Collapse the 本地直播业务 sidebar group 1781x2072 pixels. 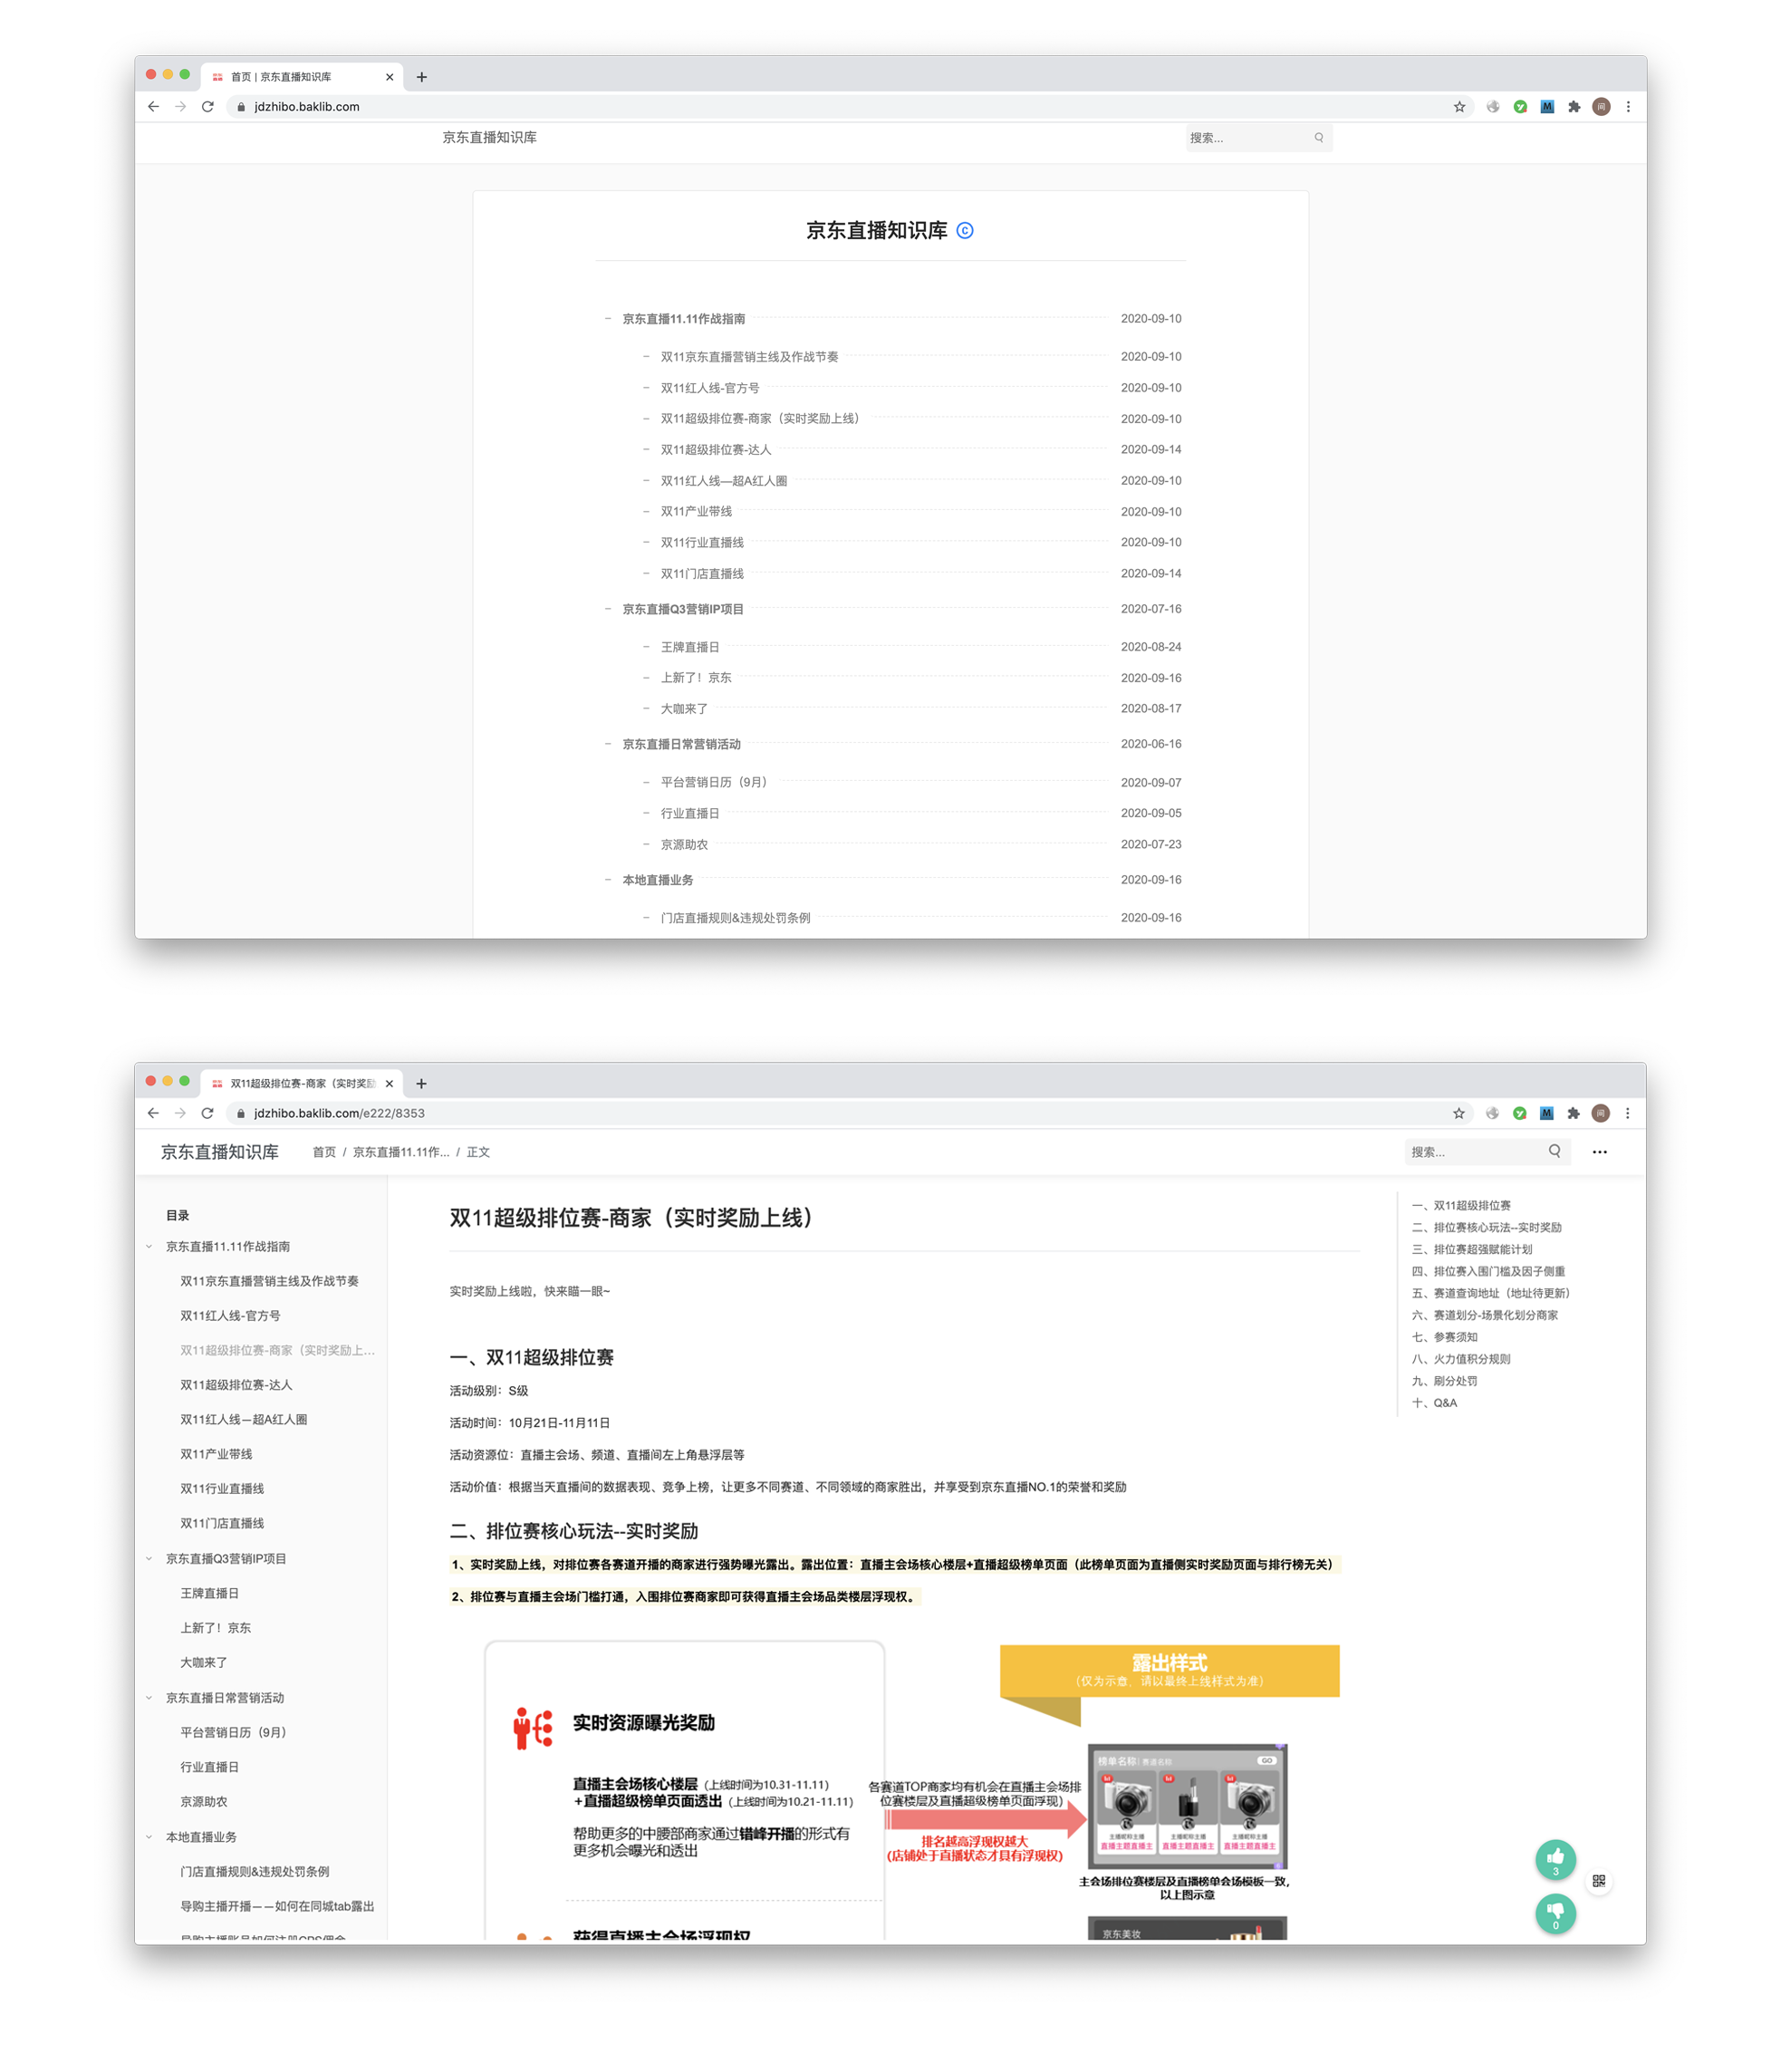point(150,1837)
